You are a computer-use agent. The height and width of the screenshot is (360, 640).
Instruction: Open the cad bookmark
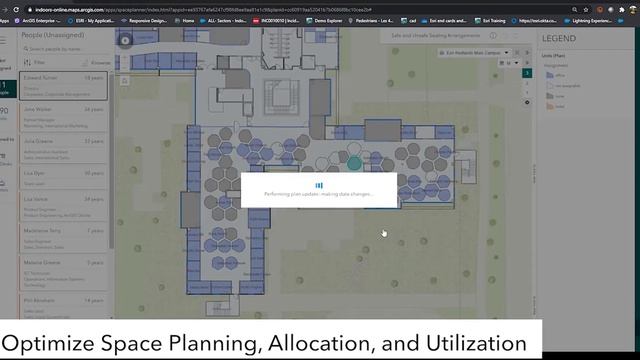click(x=409, y=20)
